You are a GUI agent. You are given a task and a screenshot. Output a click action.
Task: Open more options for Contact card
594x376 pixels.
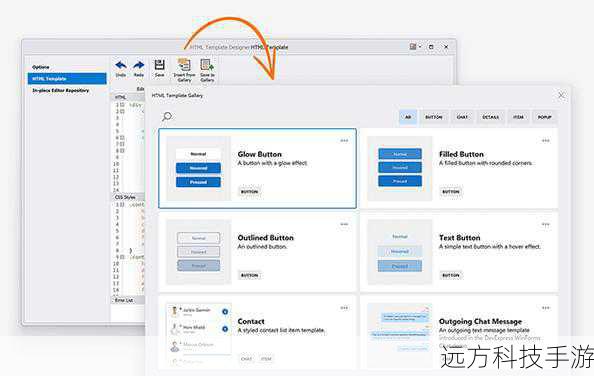[344, 308]
